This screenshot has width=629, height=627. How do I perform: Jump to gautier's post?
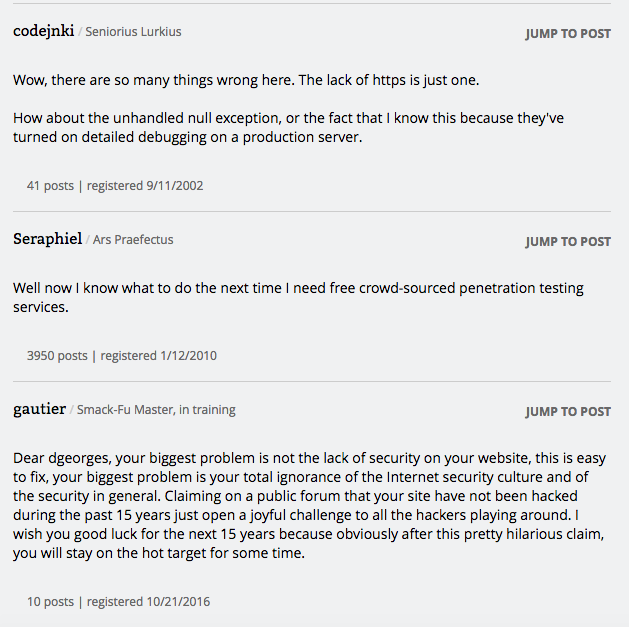coord(568,412)
